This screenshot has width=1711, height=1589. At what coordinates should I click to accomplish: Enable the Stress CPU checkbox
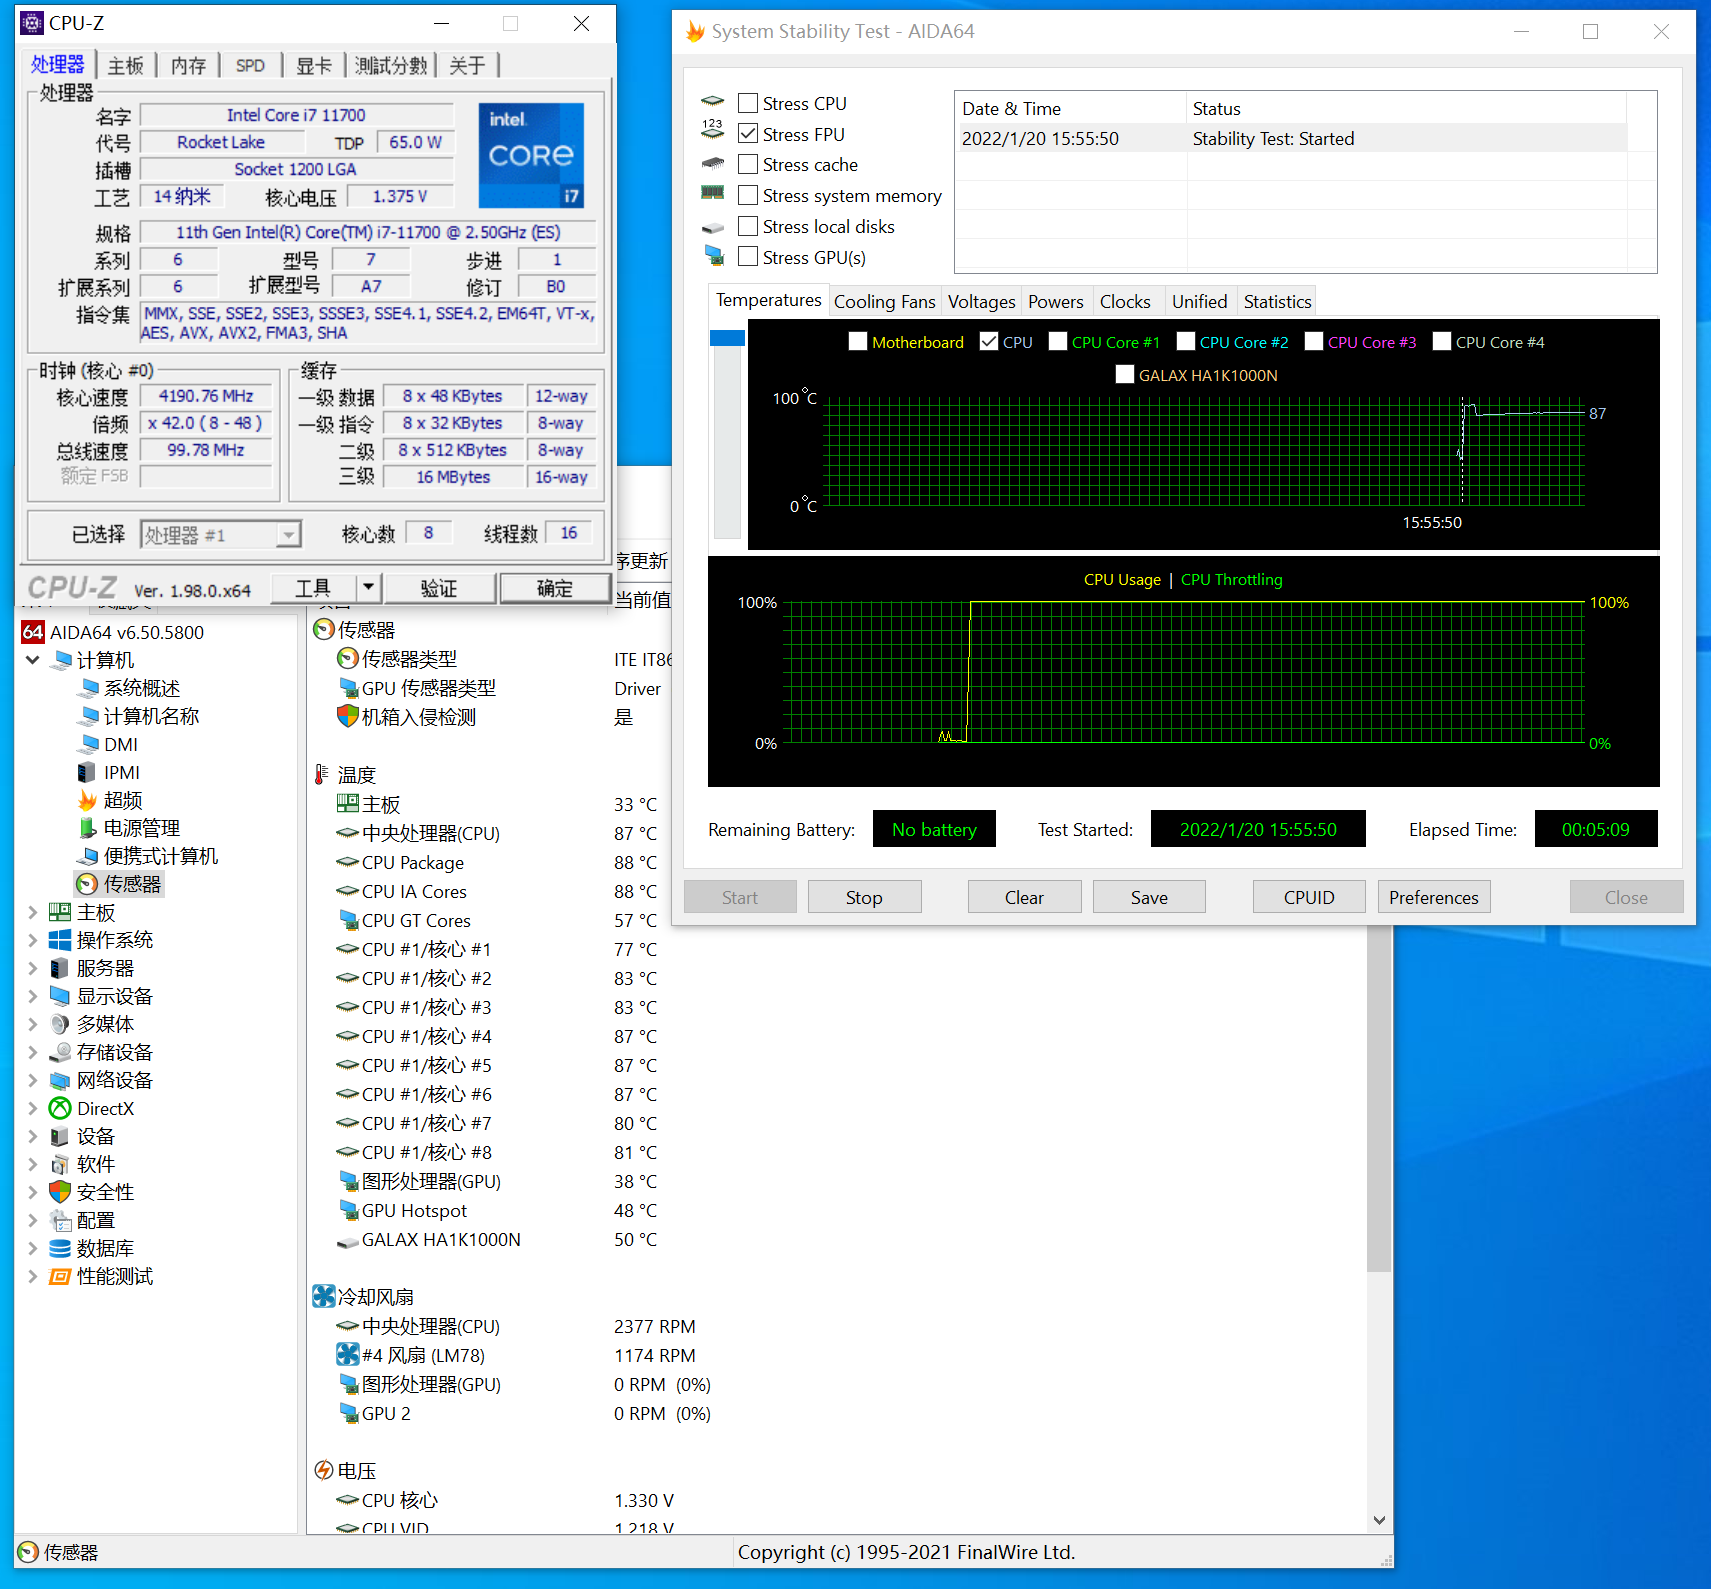(x=747, y=103)
